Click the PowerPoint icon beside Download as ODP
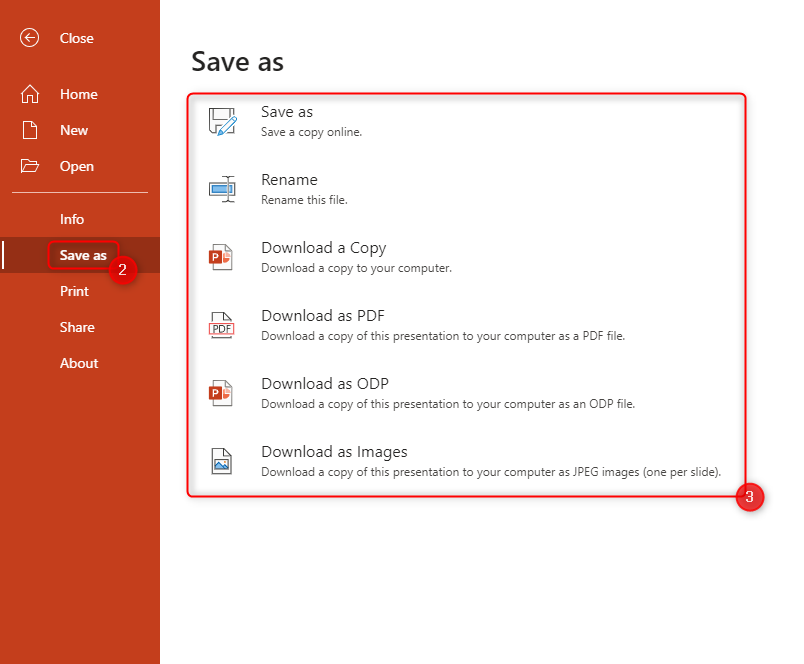Viewport: 804px width, 664px height. coord(221,393)
